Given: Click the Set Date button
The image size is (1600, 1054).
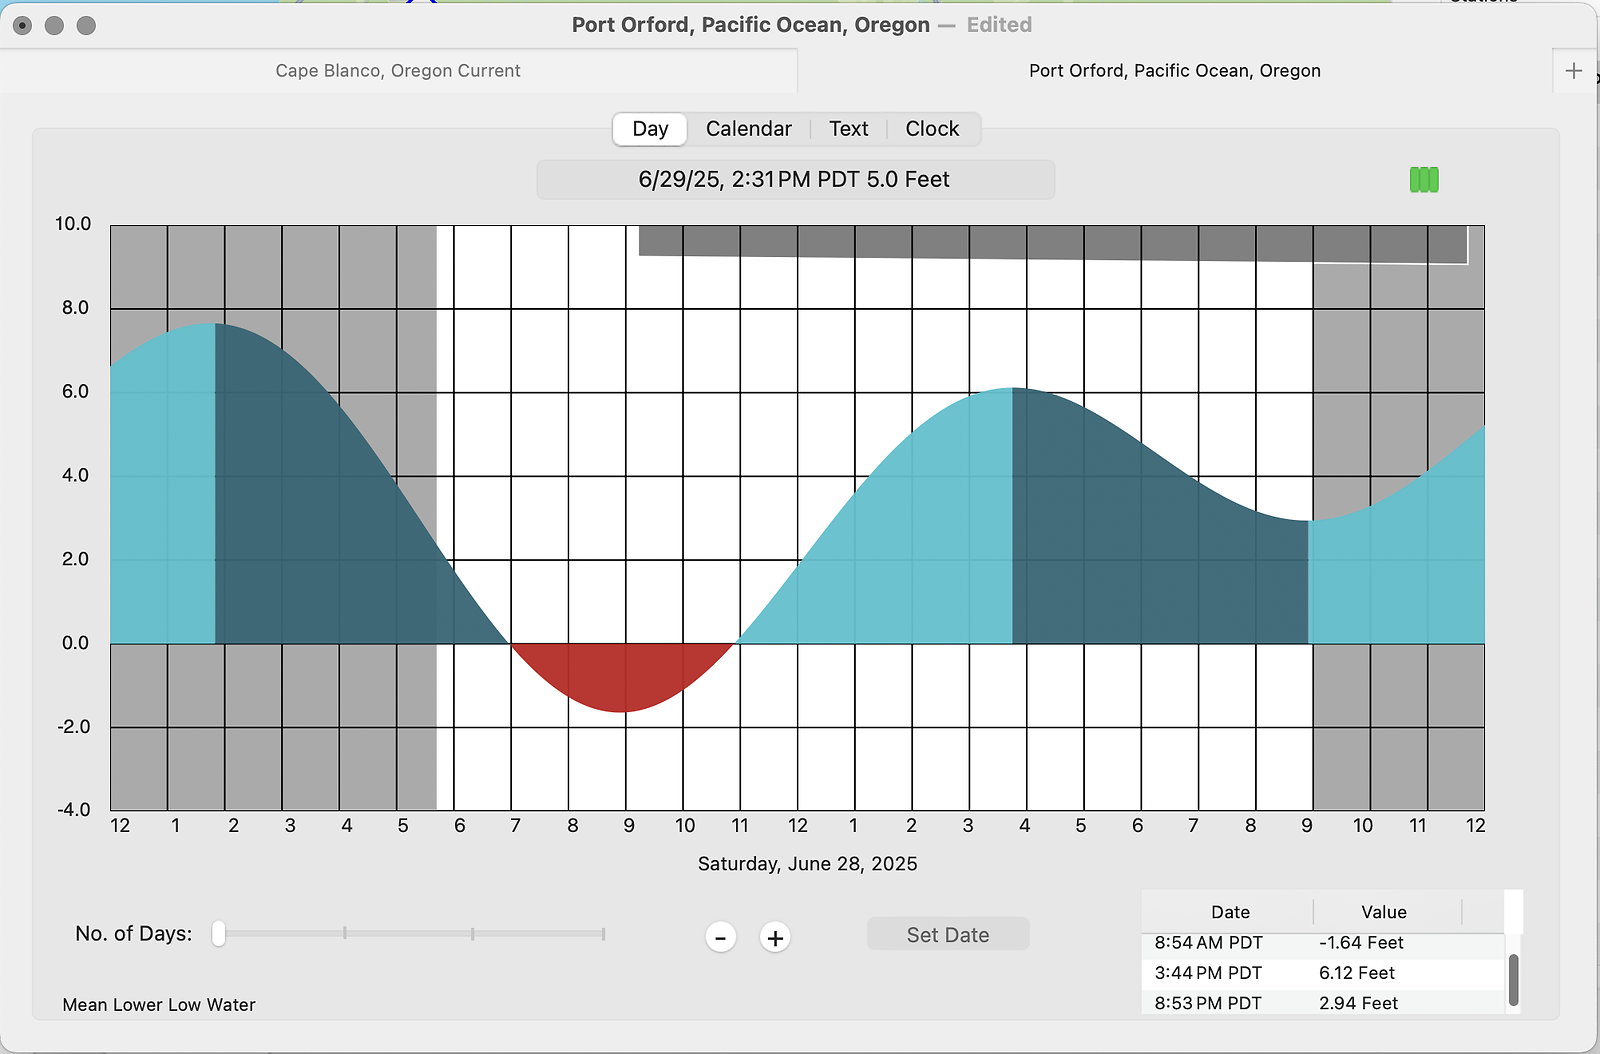Looking at the screenshot, I should (x=947, y=935).
